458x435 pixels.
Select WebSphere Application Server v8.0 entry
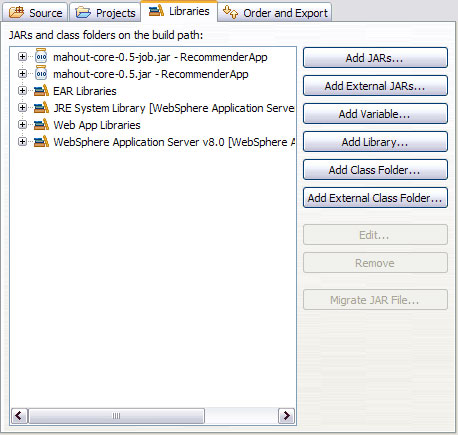[x=174, y=142]
